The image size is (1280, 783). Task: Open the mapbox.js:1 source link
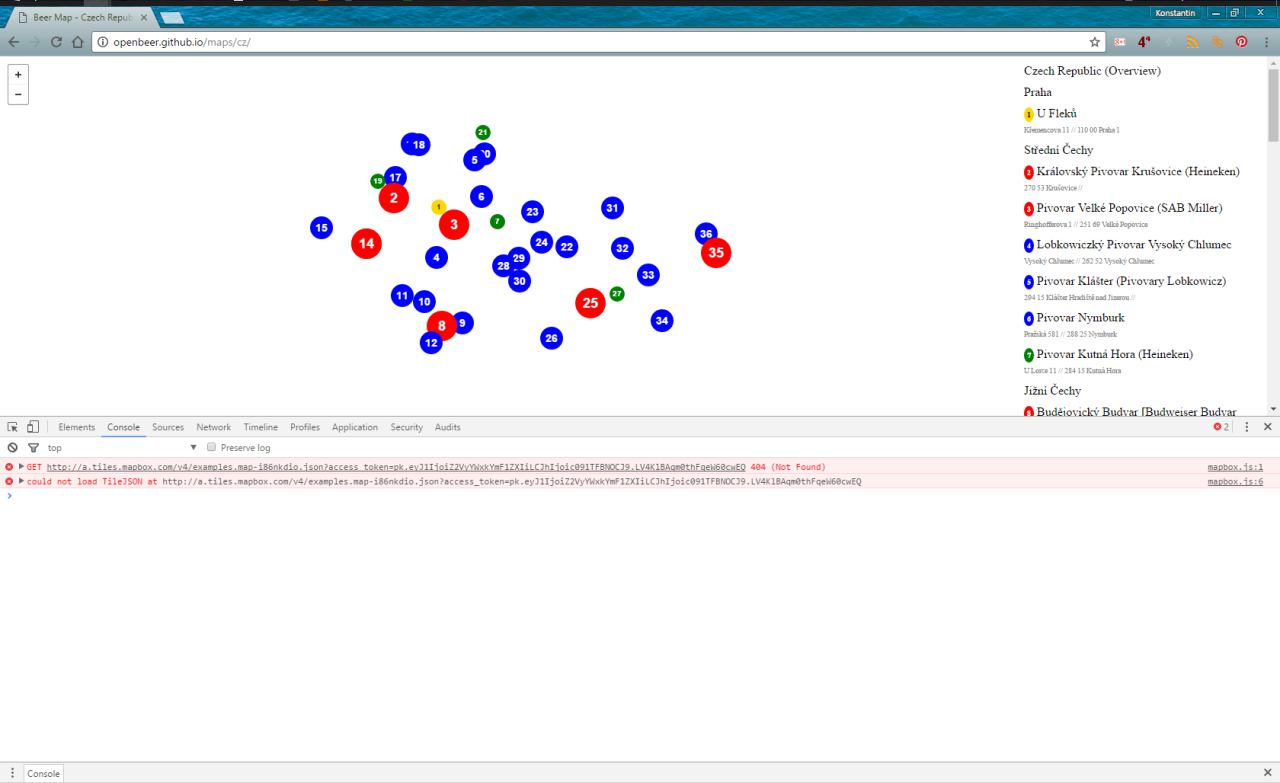point(1235,467)
